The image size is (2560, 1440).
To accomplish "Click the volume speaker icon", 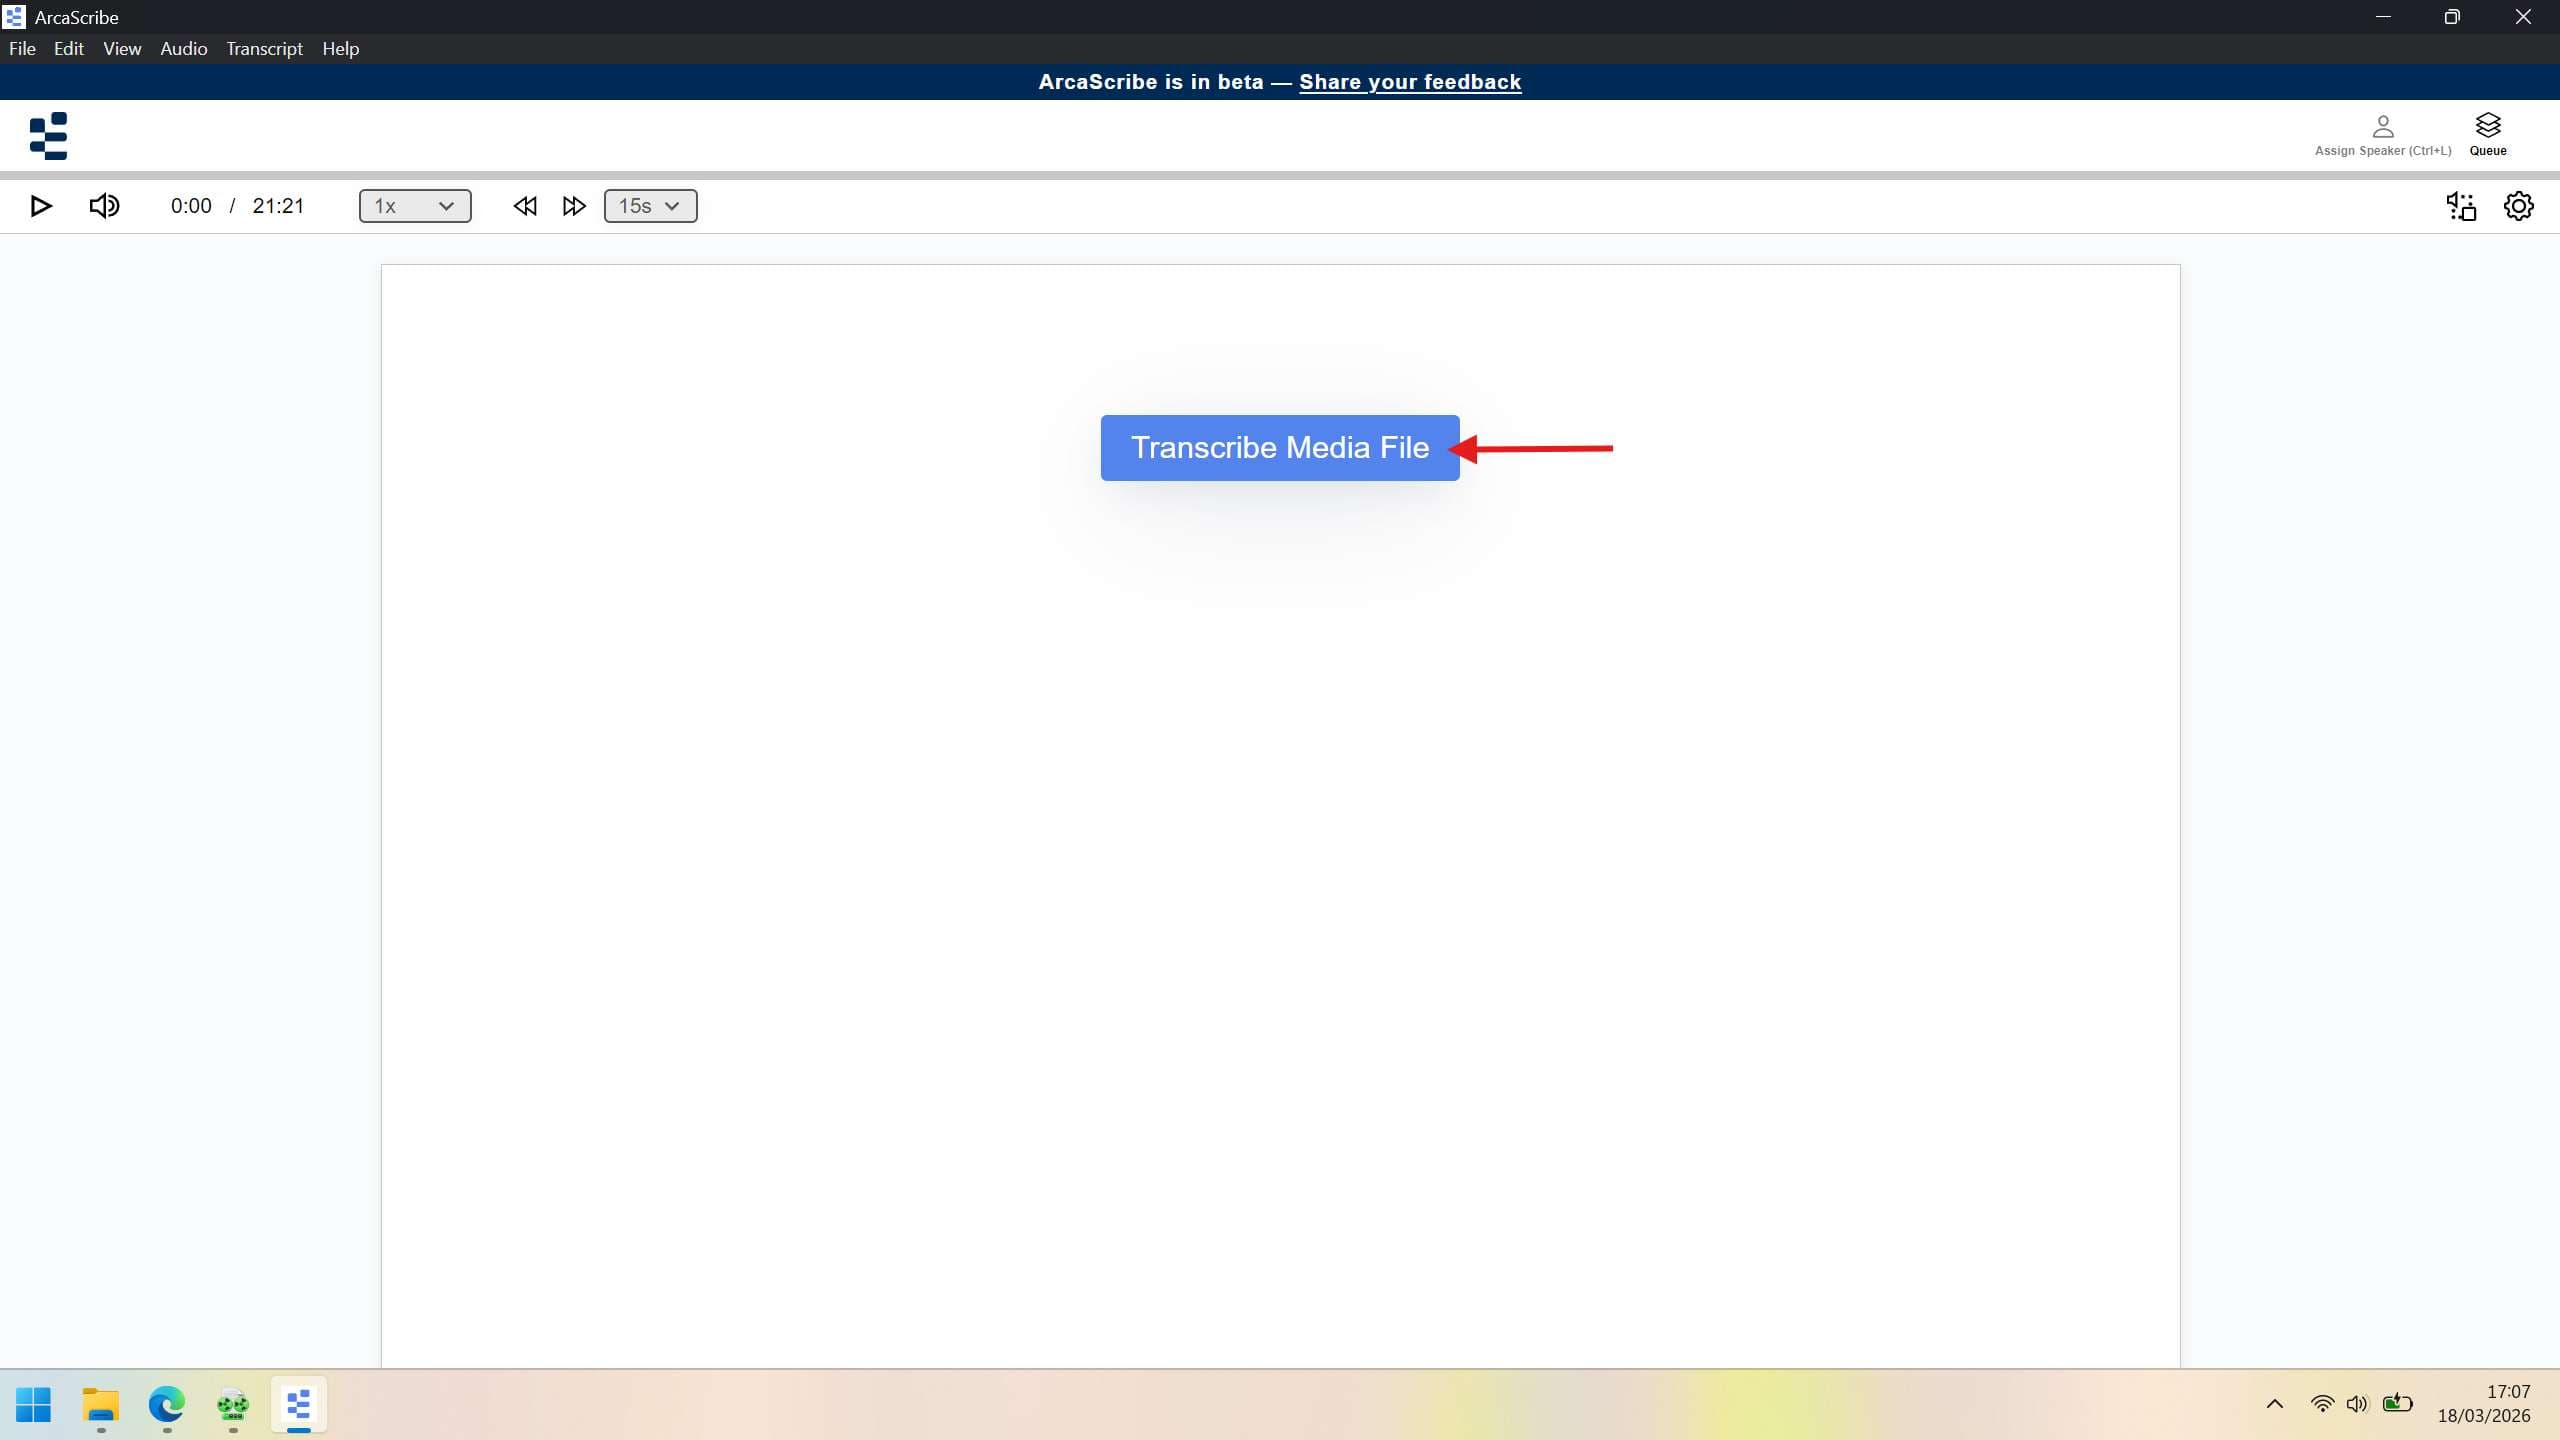I will [x=104, y=206].
